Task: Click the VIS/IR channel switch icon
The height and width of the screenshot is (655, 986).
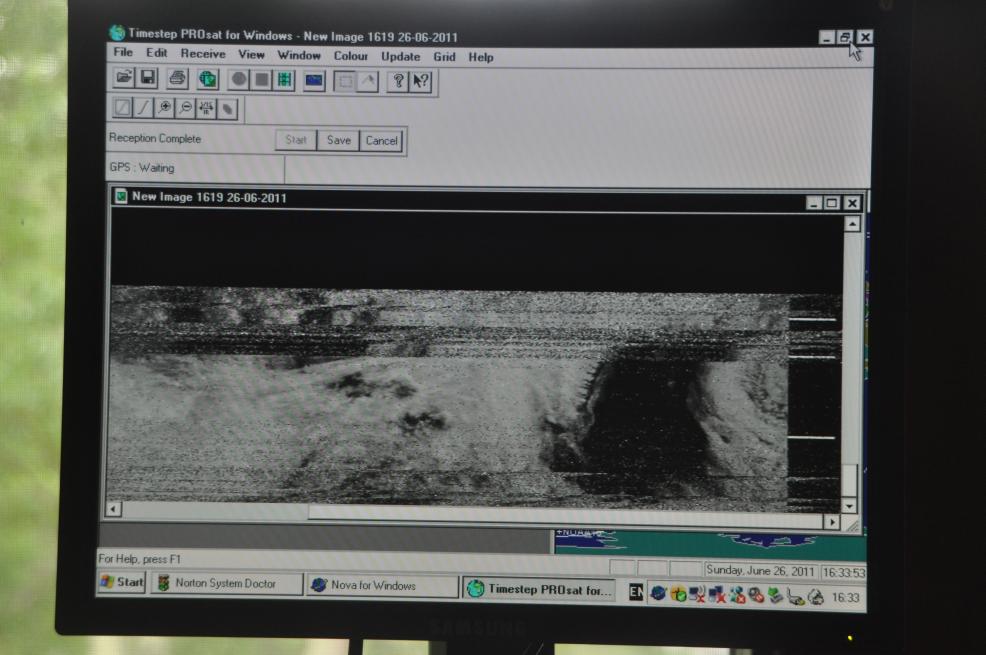Action: tap(206, 109)
